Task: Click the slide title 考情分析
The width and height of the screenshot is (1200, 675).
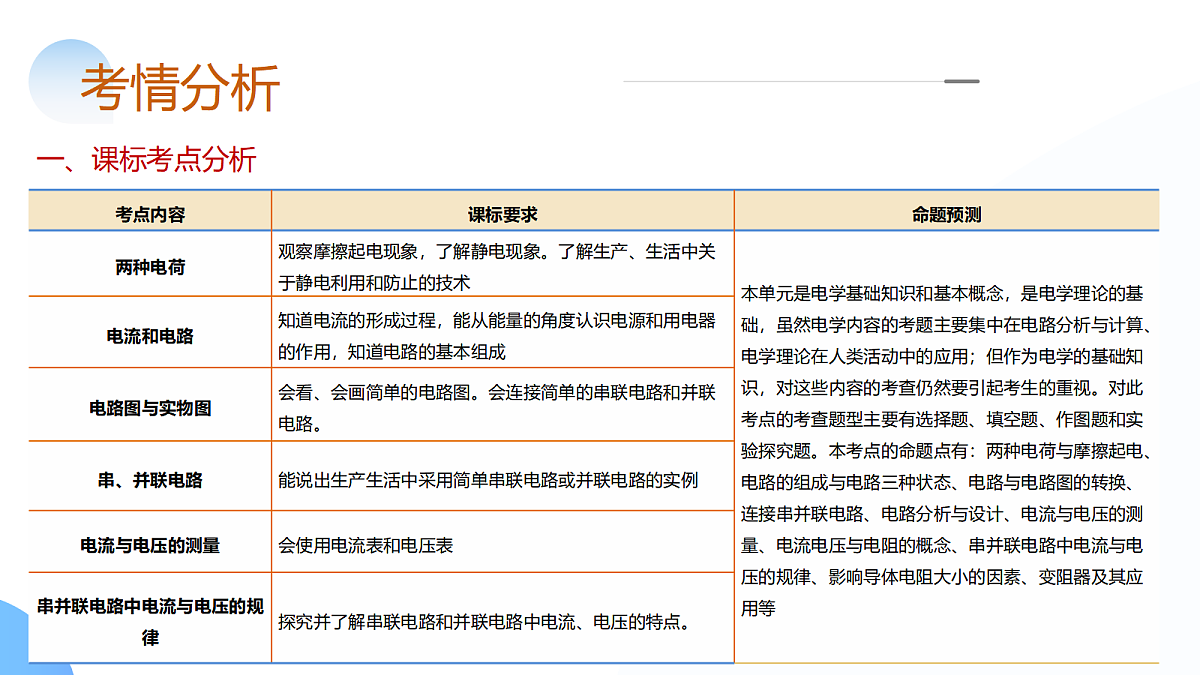Action: (180, 88)
